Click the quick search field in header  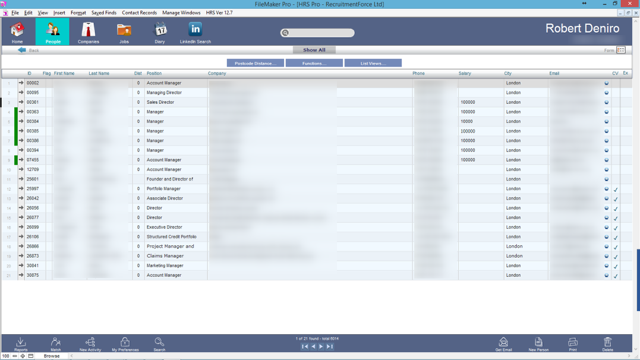pos(317,33)
